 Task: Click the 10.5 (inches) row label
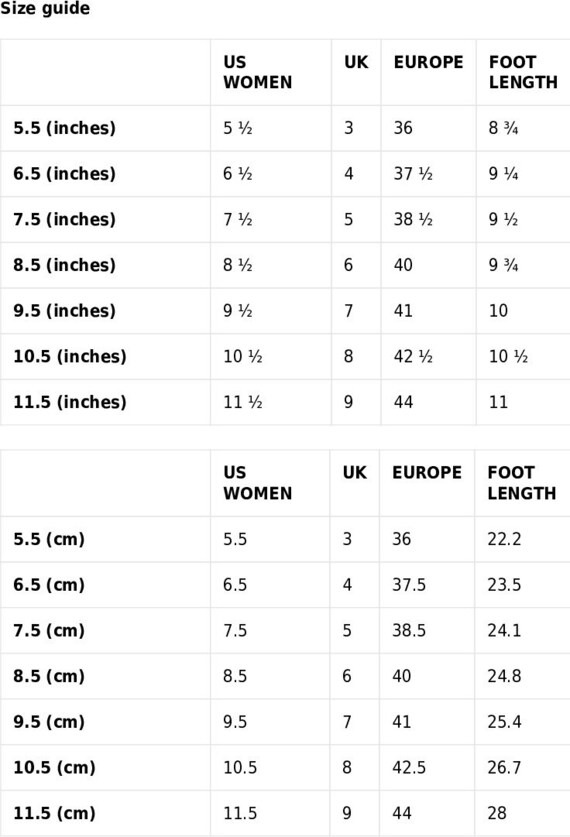[69, 357]
